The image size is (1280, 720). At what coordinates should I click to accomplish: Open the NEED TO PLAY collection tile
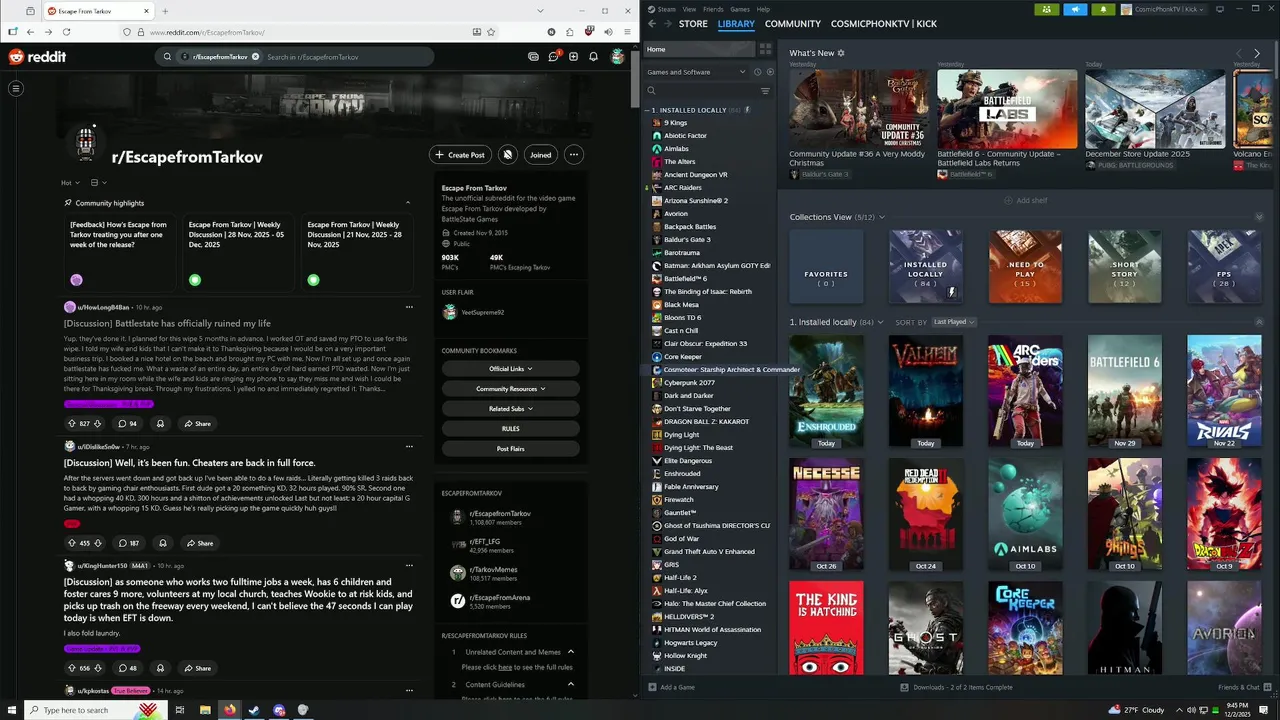[x=1025, y=267]
